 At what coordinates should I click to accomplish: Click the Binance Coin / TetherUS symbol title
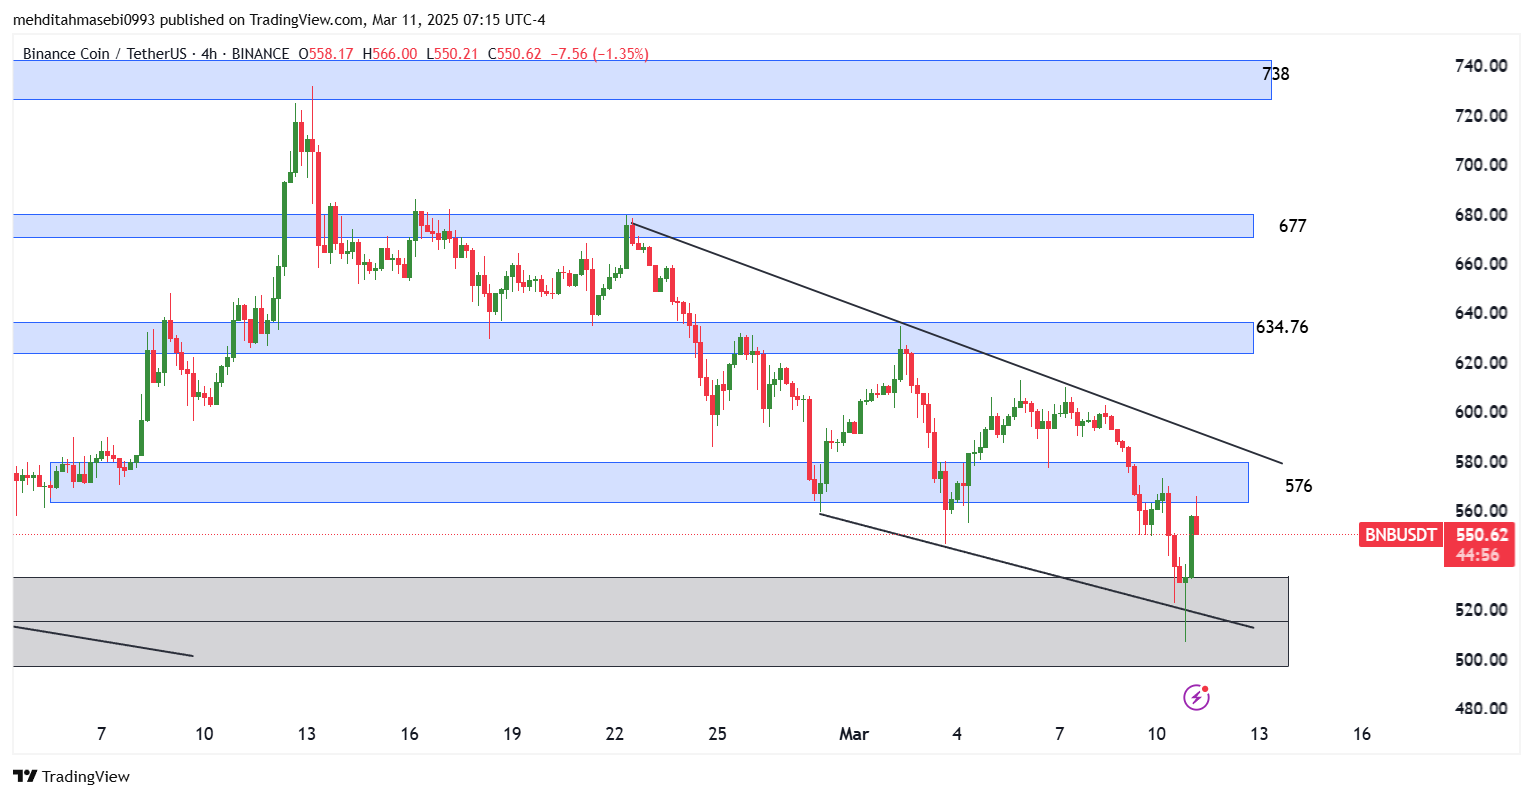pos(105,54)
